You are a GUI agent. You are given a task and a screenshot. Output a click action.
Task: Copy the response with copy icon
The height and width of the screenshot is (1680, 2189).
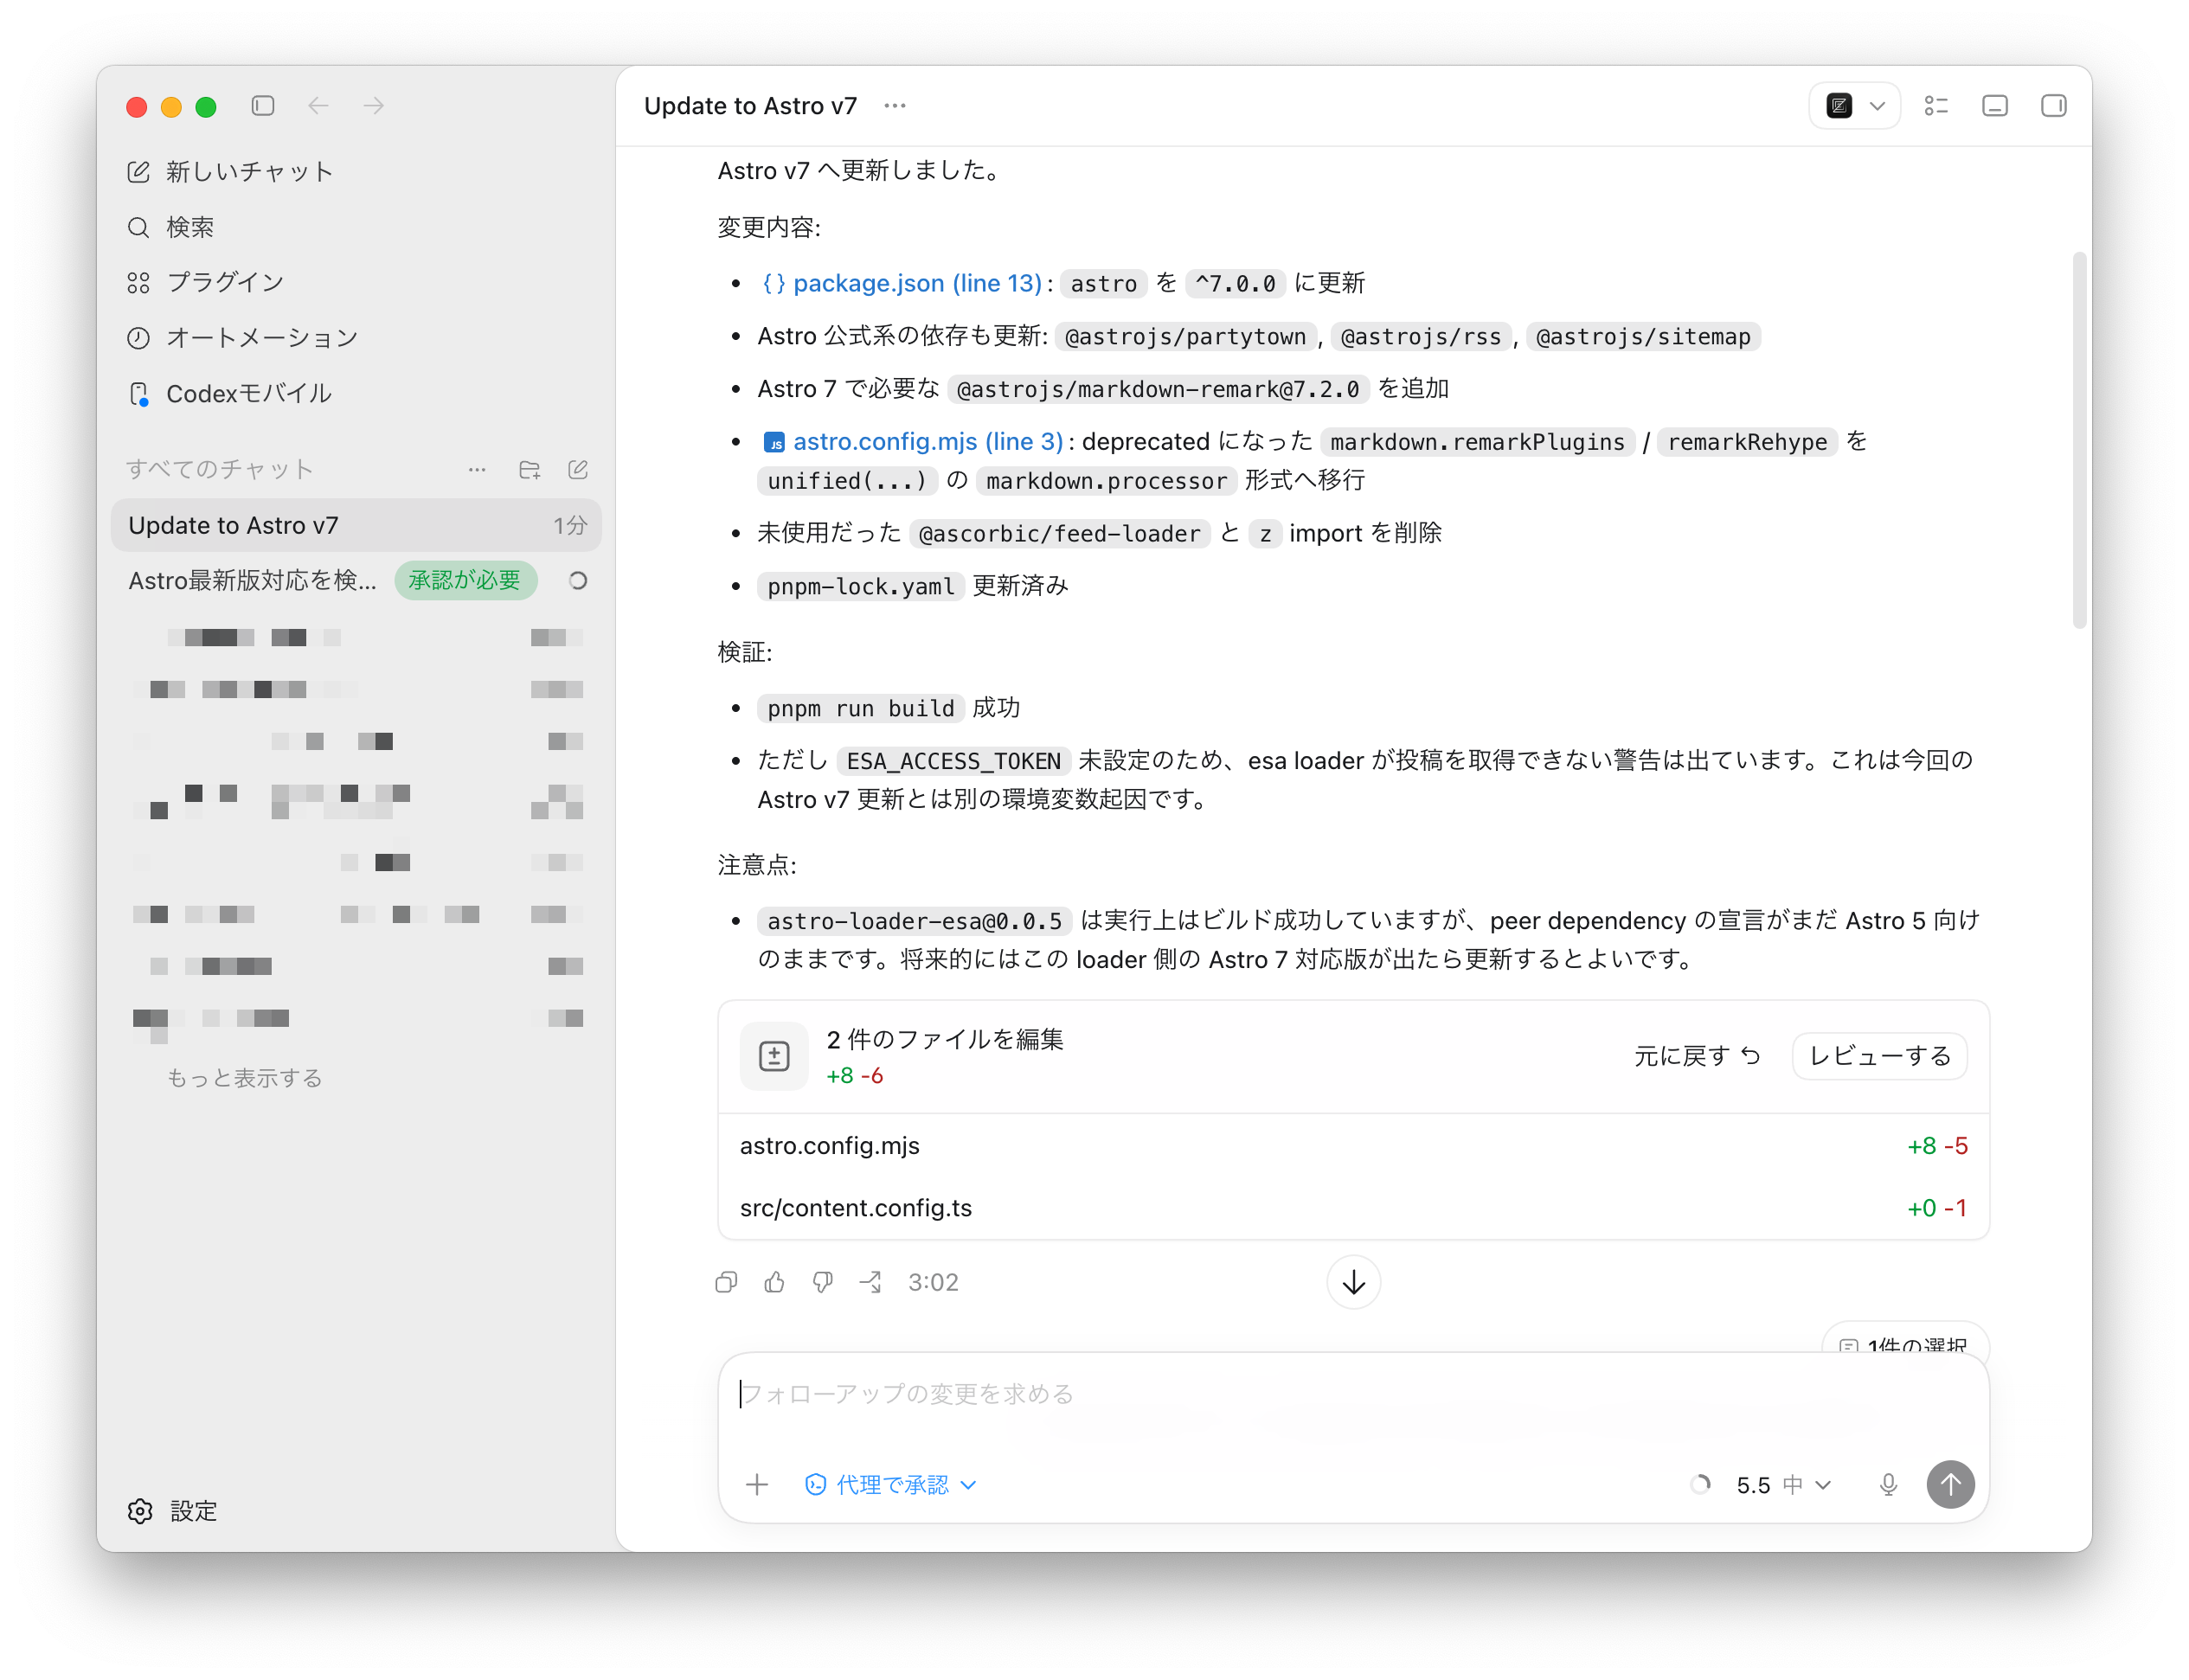727,1282
